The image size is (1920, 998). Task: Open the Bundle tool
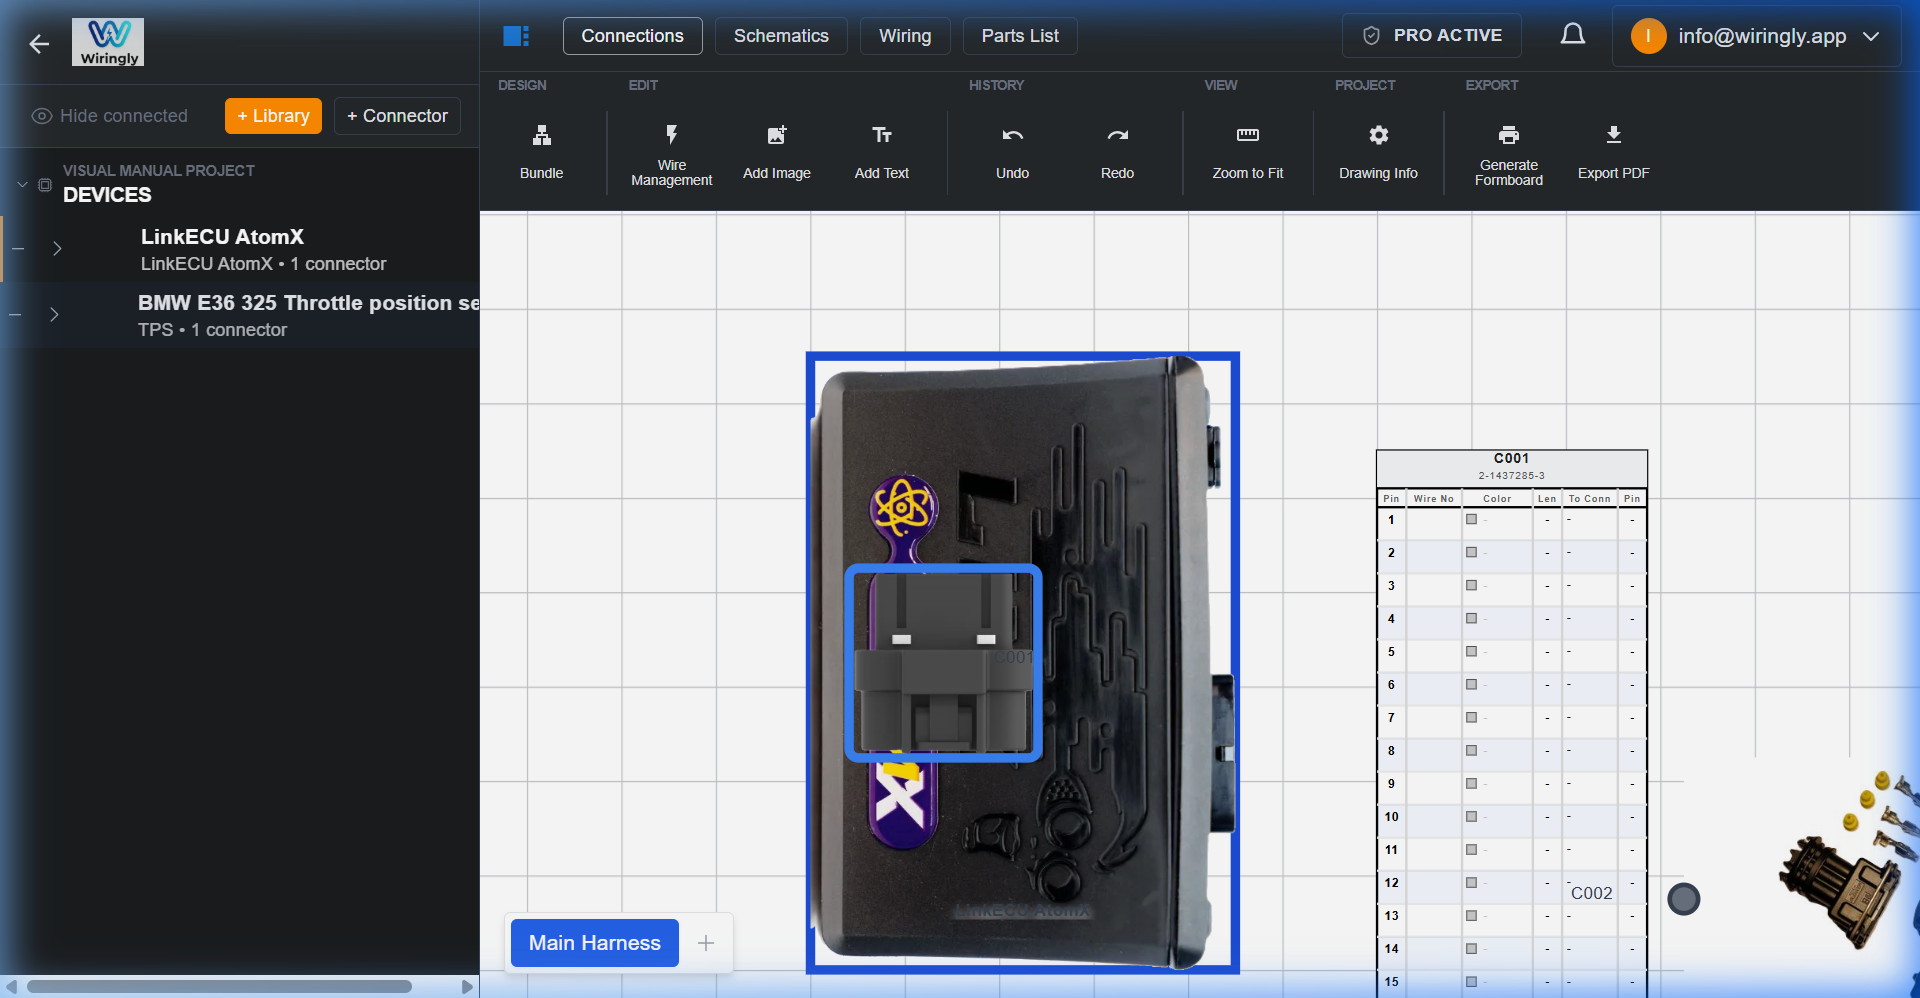coord(541,152)
